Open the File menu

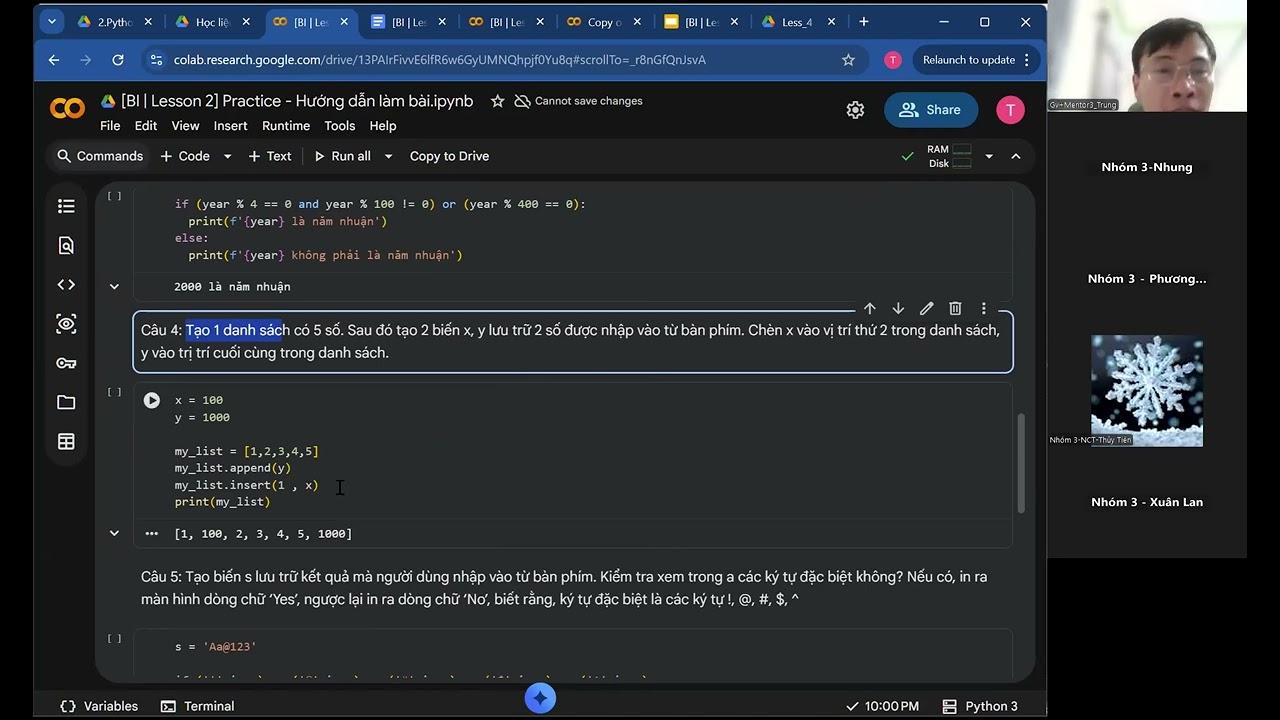[110, 126]
